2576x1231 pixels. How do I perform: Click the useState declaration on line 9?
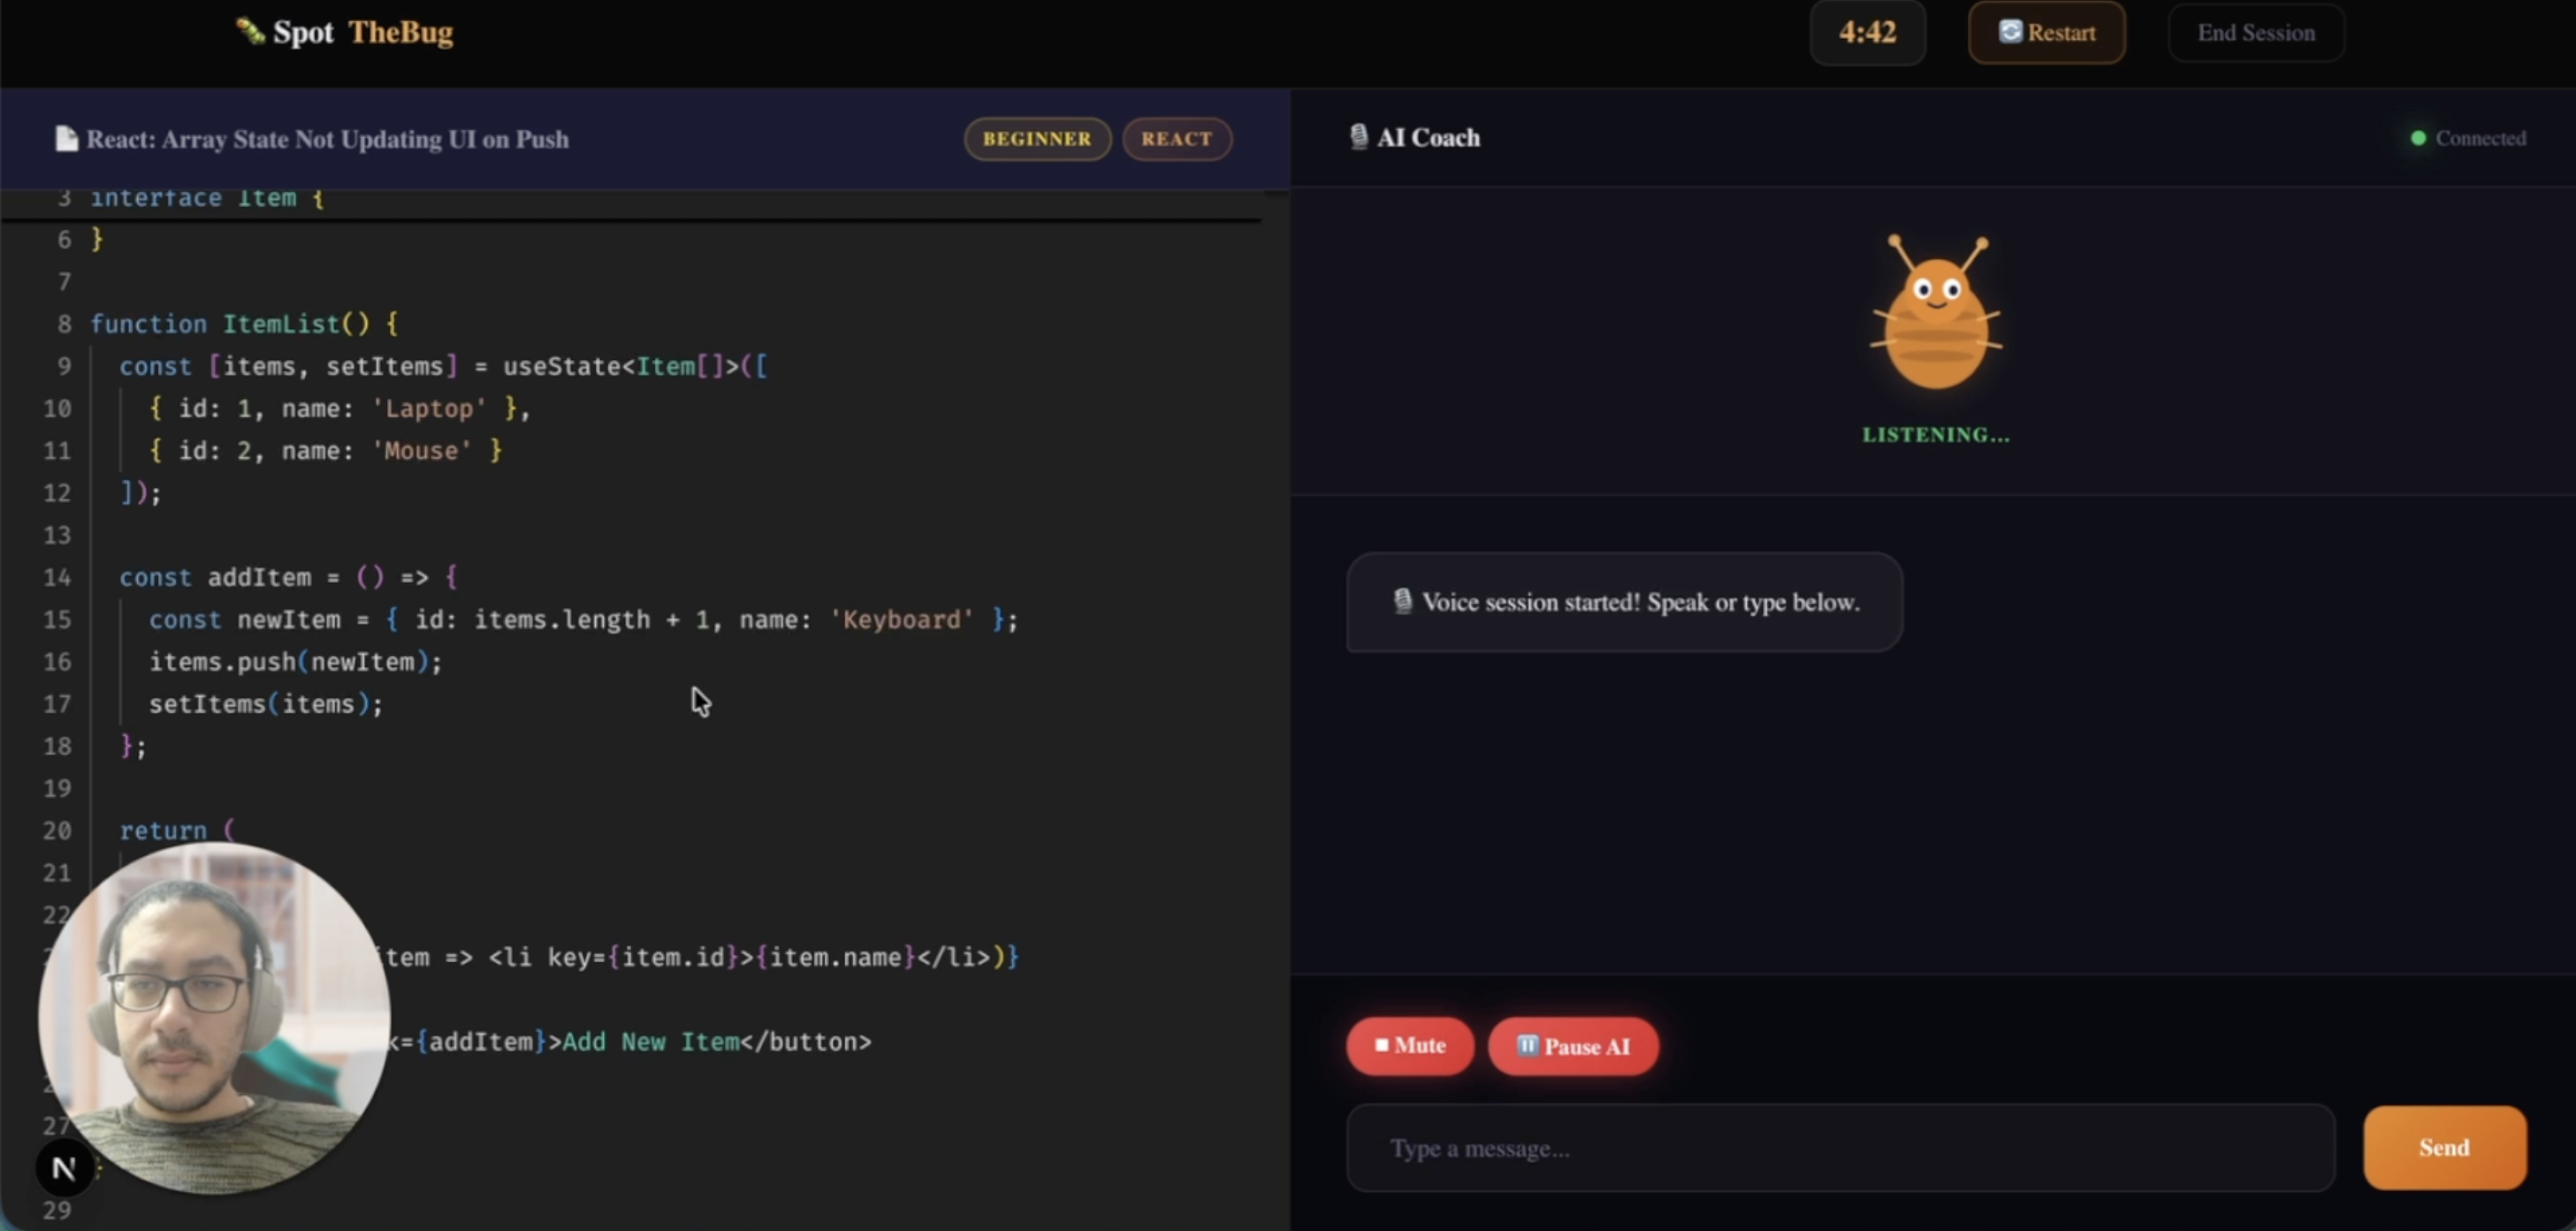(443, 366)
